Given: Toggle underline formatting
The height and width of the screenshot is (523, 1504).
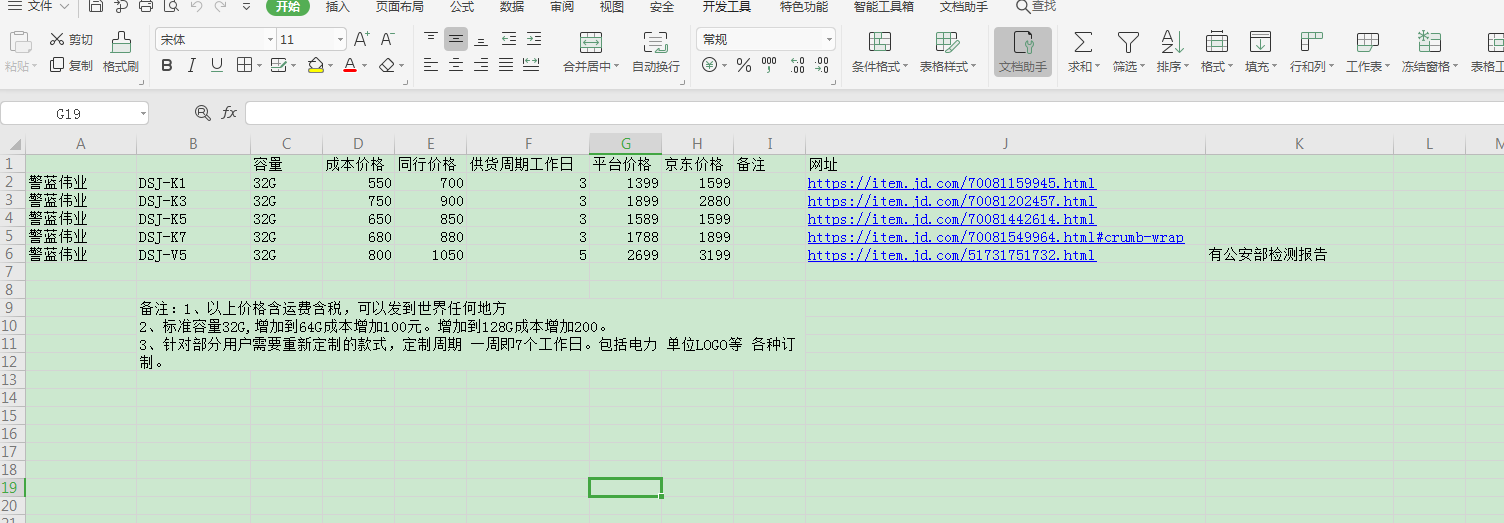Looking at the screenshot, I should click(217, 65).
